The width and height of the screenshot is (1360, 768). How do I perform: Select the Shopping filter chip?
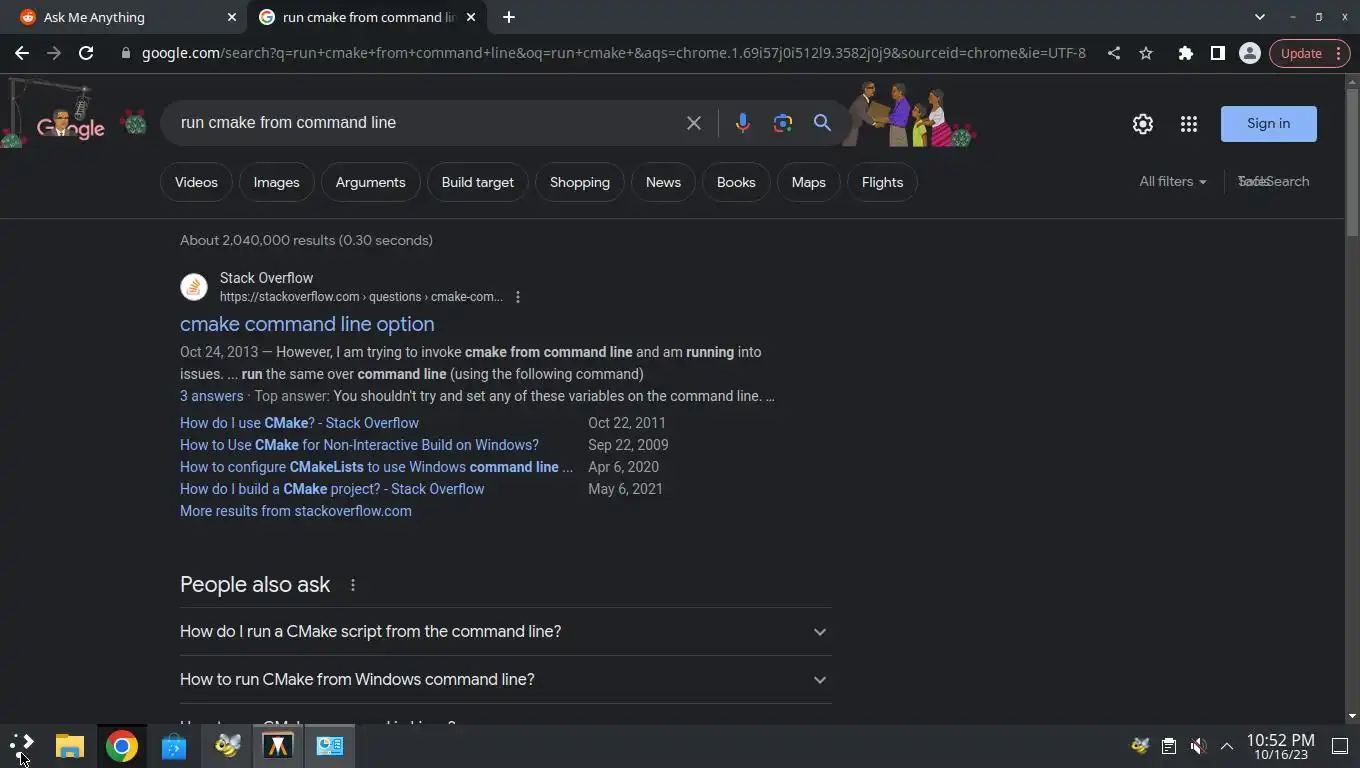click(579, 182)
